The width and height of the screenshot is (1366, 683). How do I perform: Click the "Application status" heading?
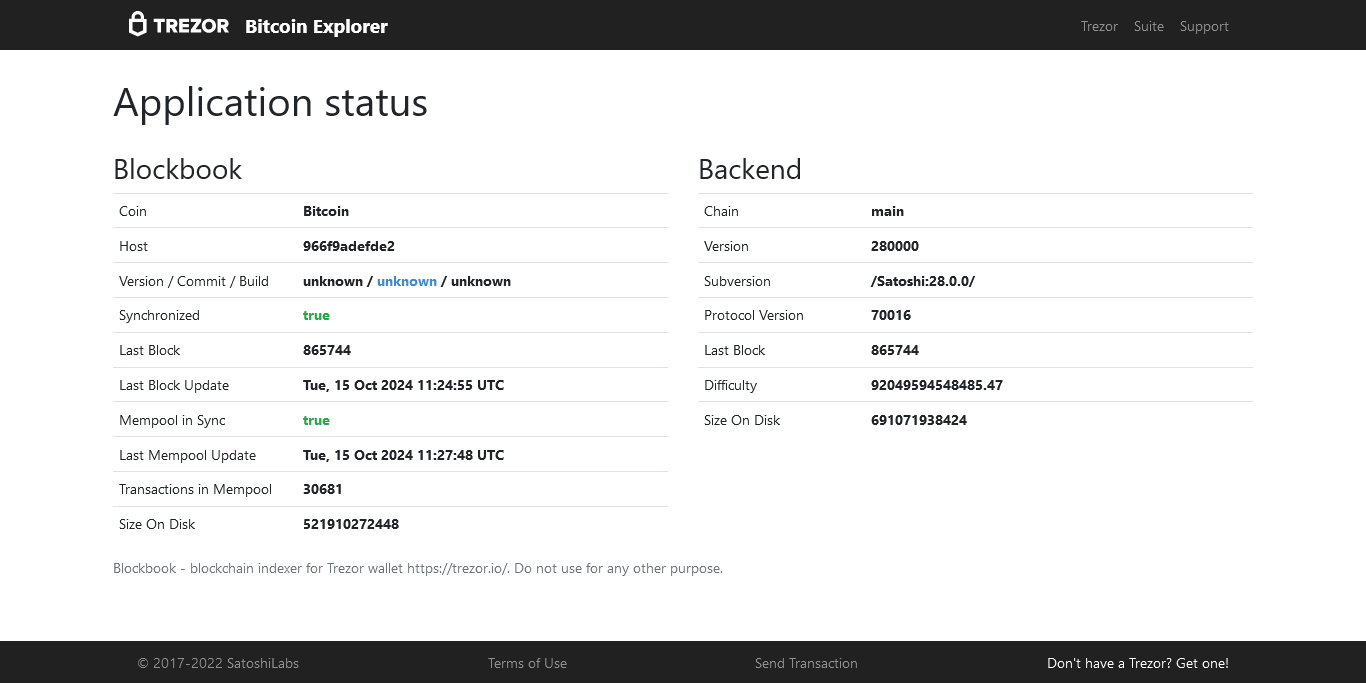[271, 103]
